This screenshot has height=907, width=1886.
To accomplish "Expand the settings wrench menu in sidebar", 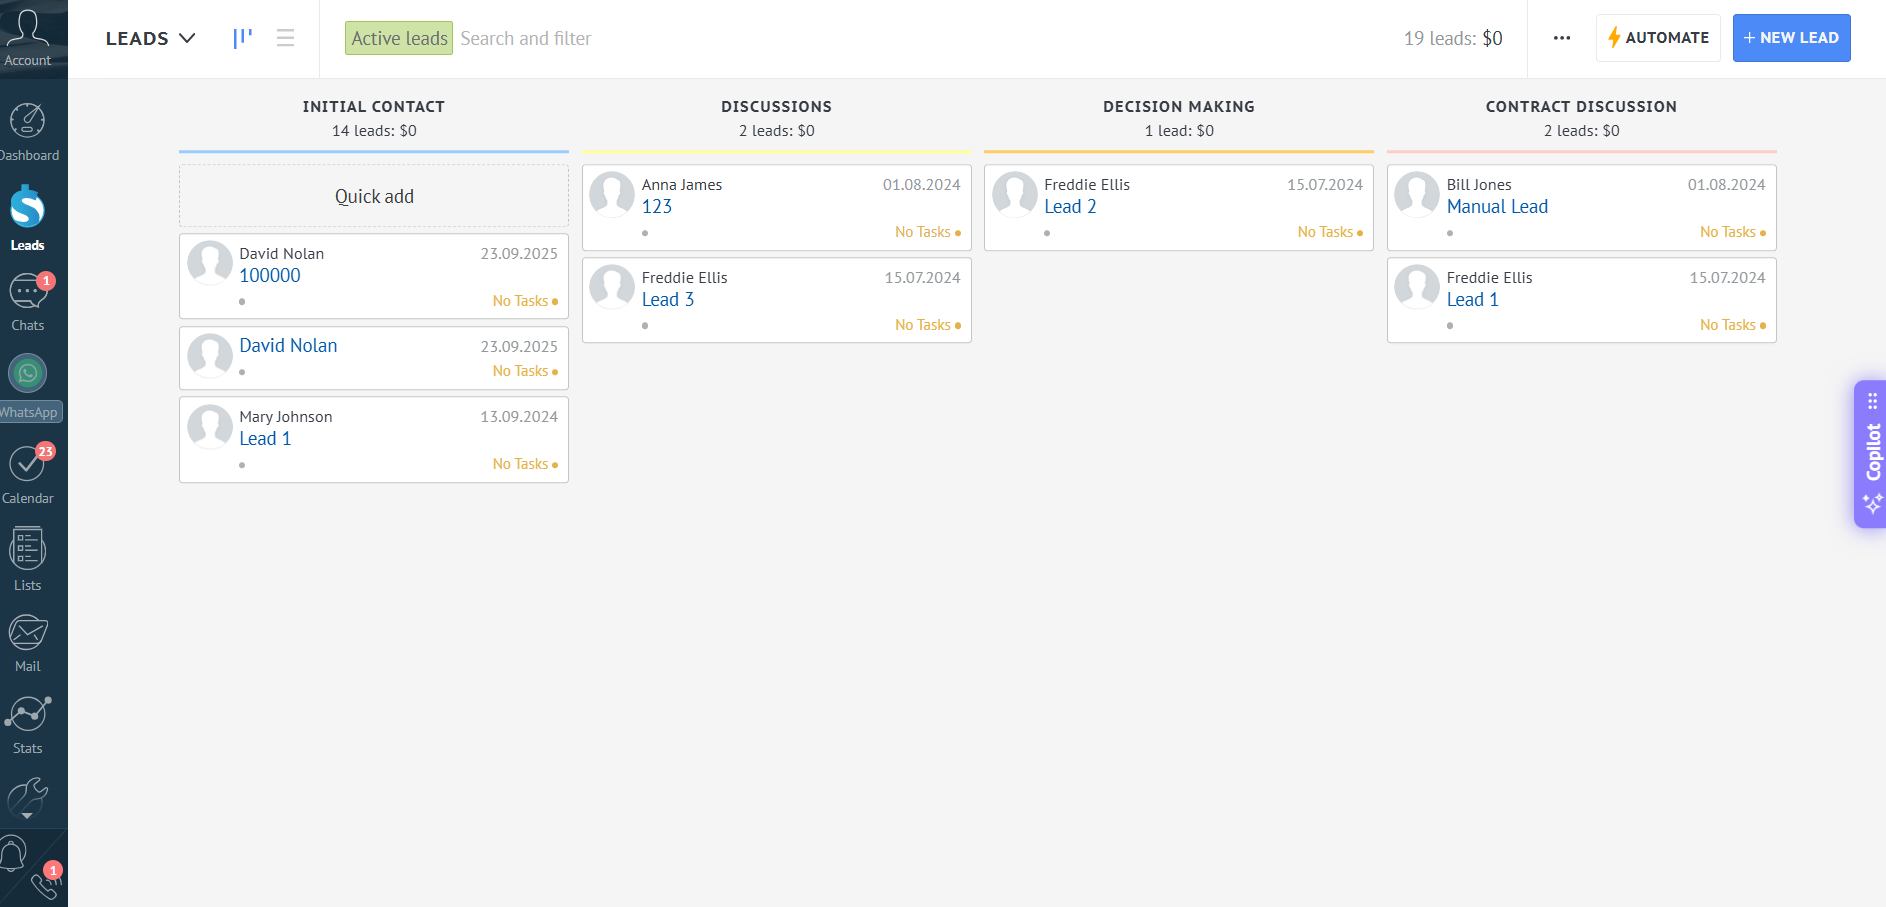I will tap(28, 800).
